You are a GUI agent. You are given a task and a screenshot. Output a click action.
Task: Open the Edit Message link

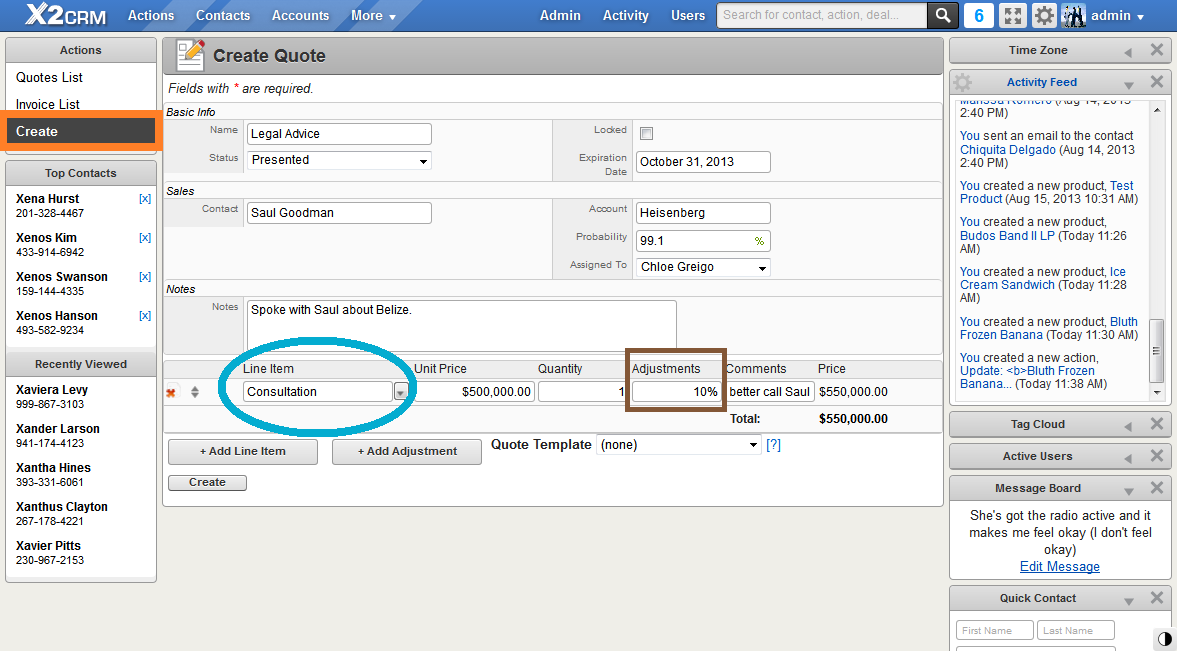click(x=1059, y=566)
